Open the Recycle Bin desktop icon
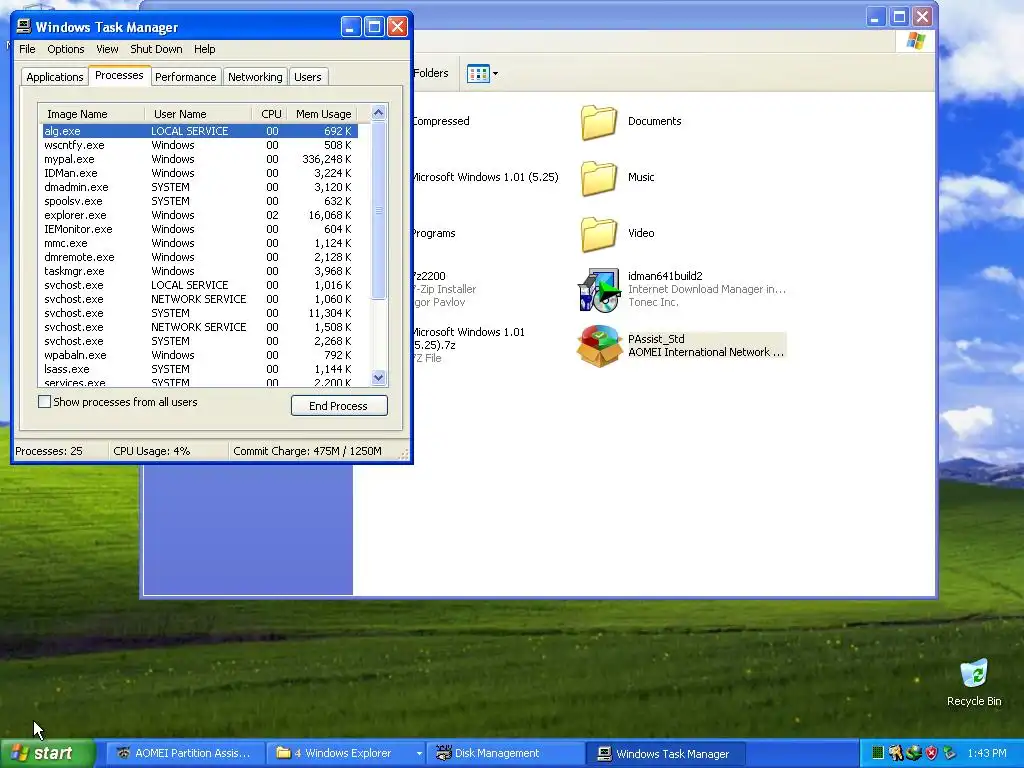The height and width of the screenshot is (768, 1024). pyautogui.click(x=974, y=682)
